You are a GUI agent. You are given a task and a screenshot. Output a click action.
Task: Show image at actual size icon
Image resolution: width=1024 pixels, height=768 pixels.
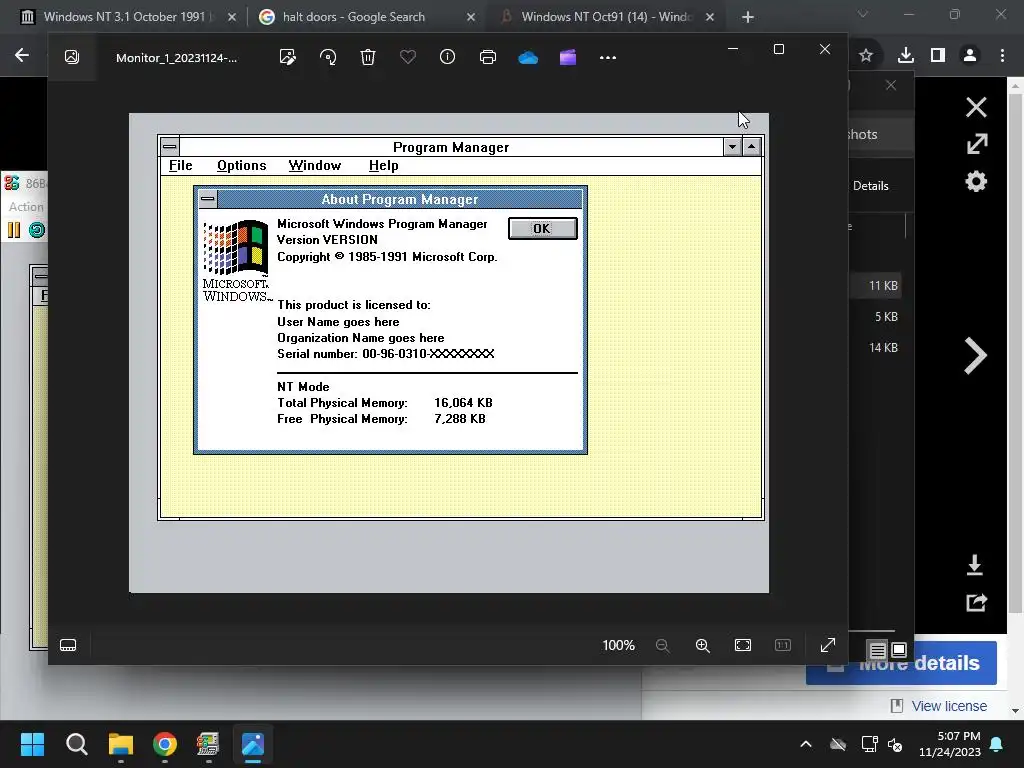(783, 645)
